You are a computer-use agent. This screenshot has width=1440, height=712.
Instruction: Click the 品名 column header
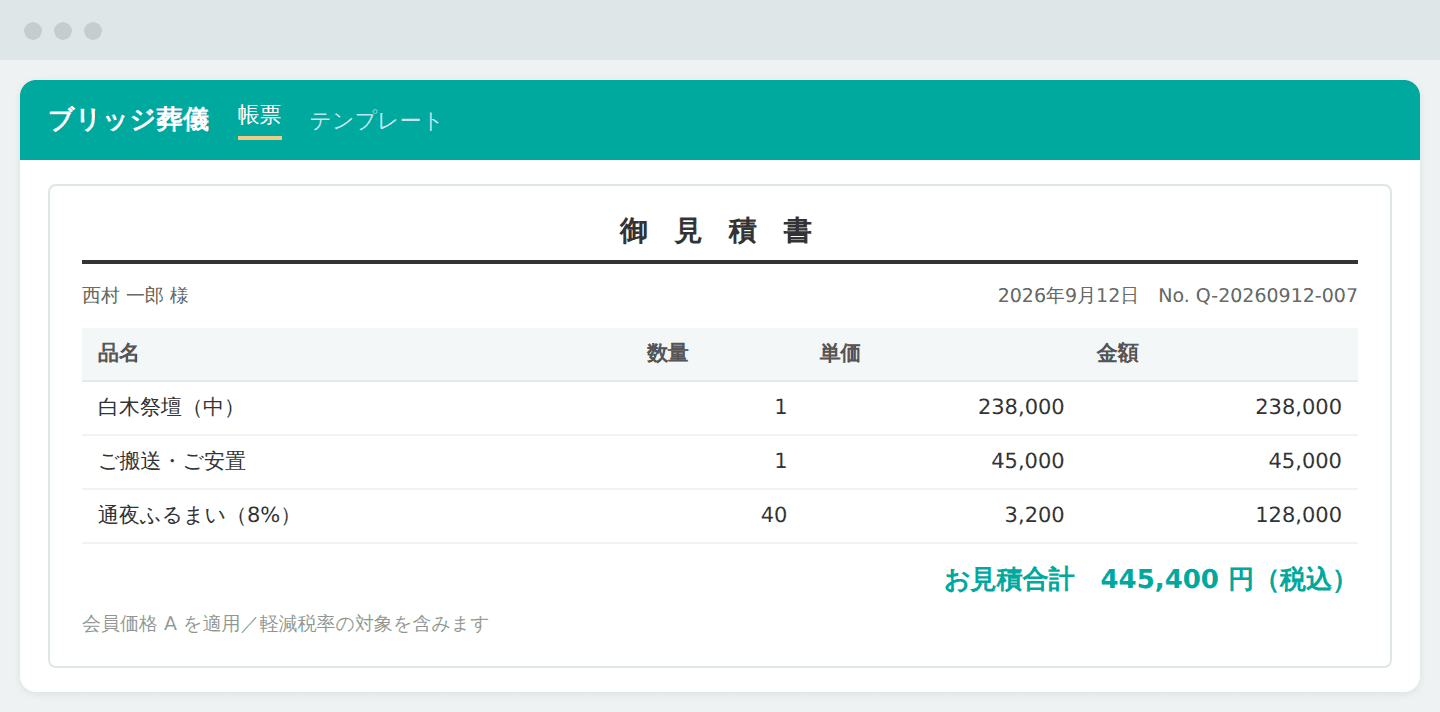pyautogui.click(x=118, y=354)
